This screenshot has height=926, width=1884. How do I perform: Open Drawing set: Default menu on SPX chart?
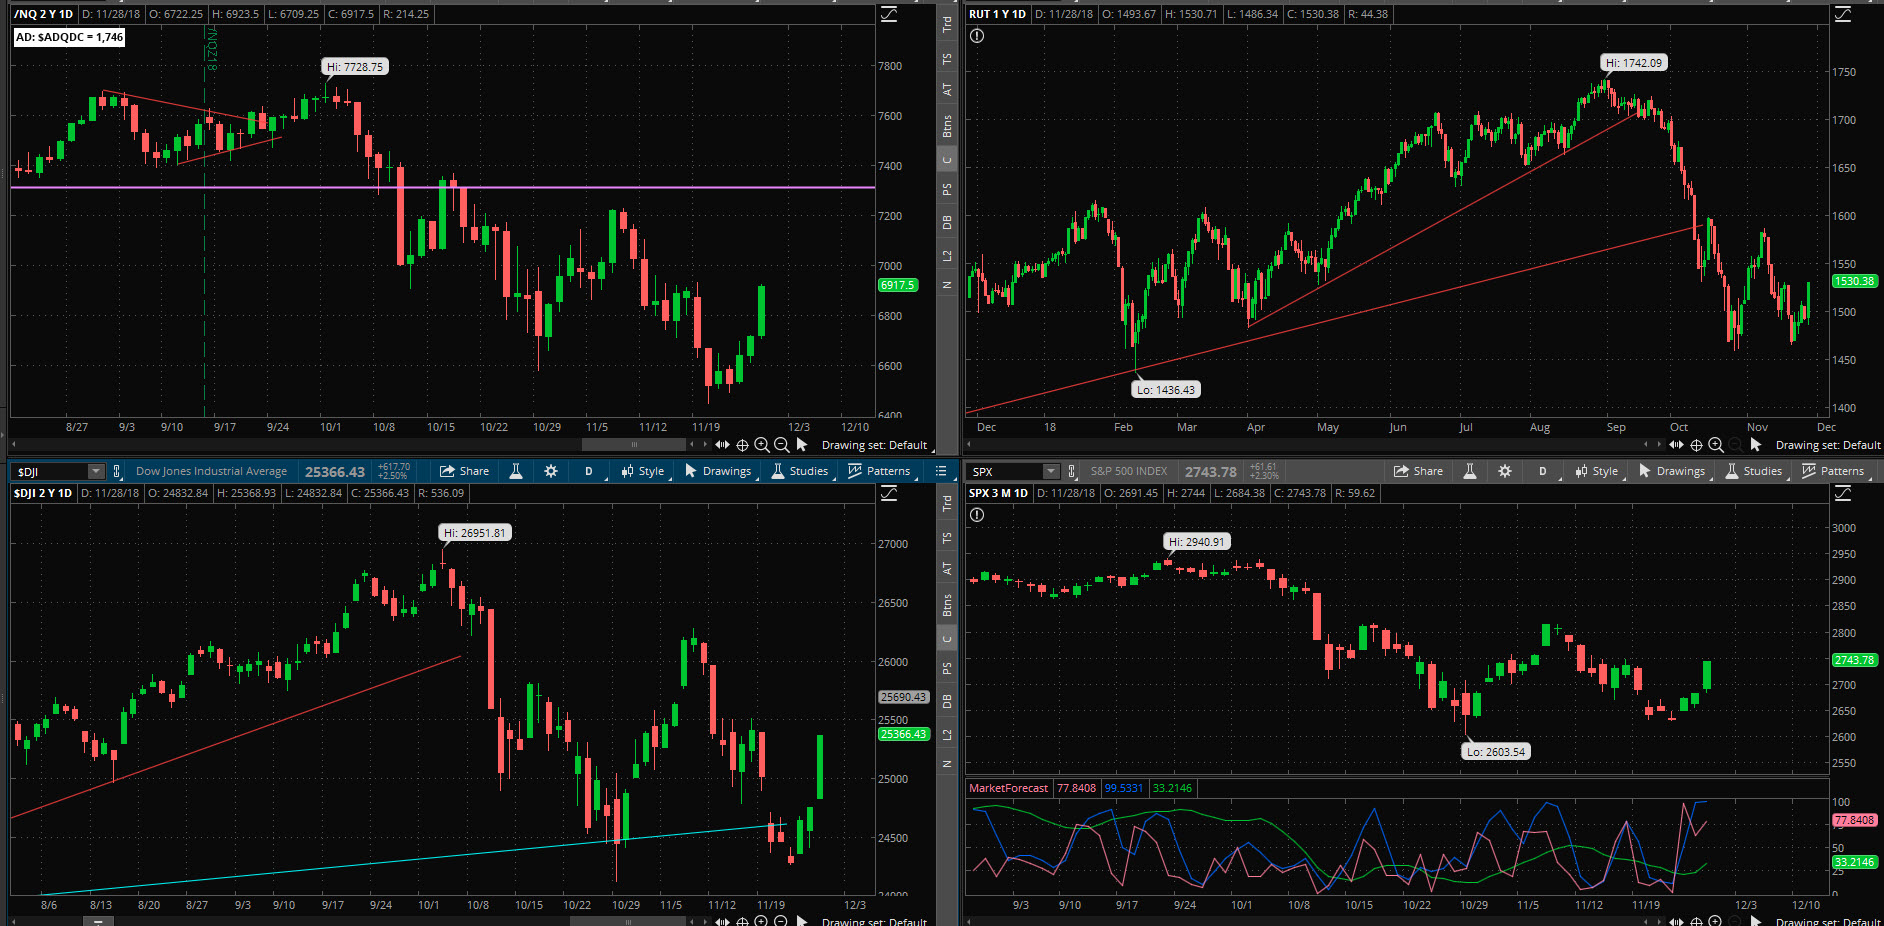click(x=1828, y=921)
